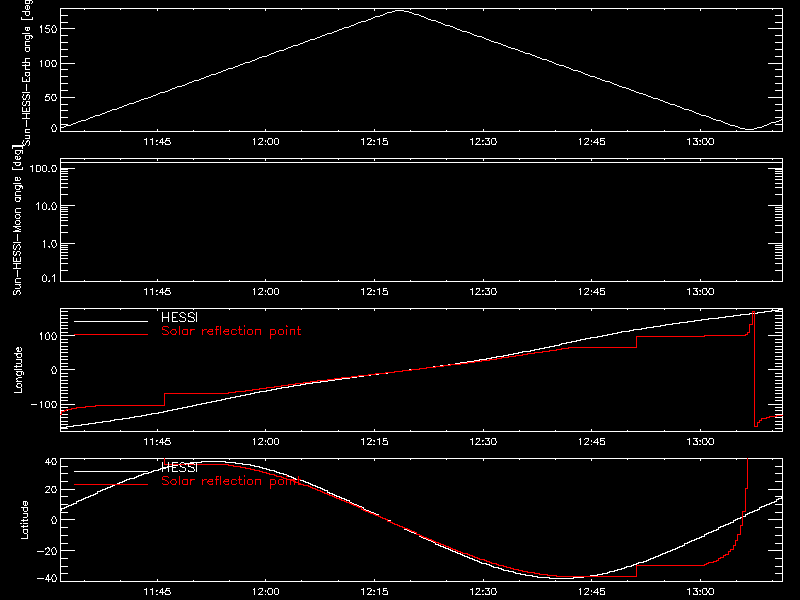Select the 100 tick on Longitude axis

[48, 336]
